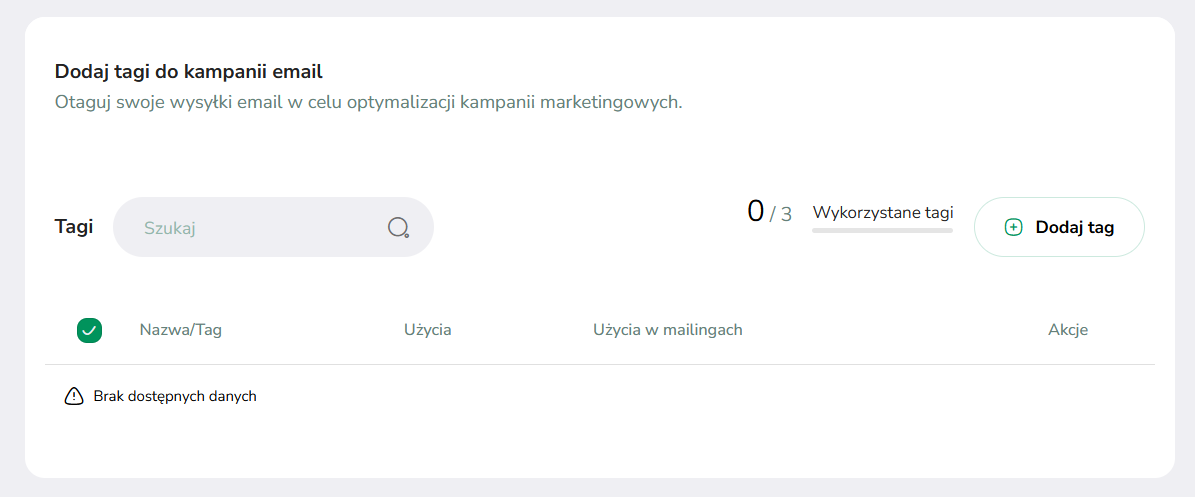Screen dimensions: 1195x497
Task: Select the Użycia w mailingach column header
Action: [668, 330]
